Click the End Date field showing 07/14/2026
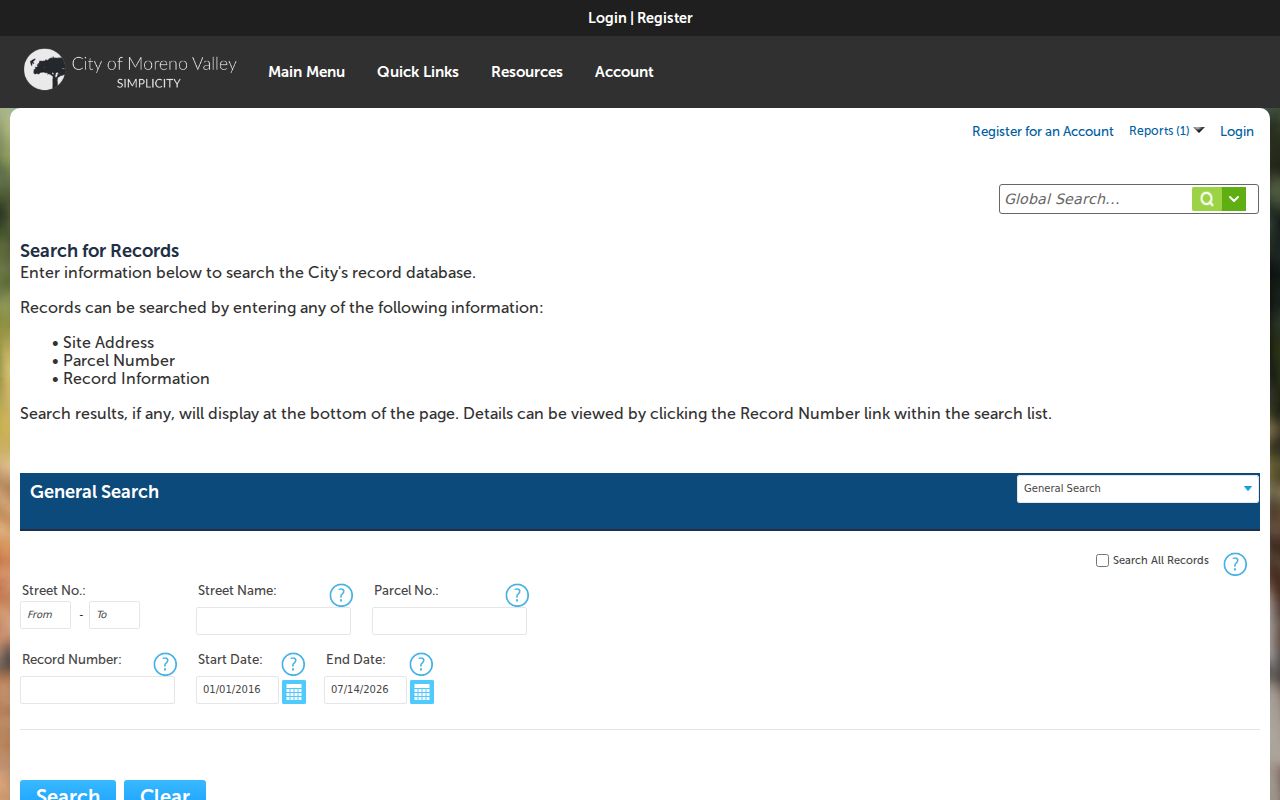Image resolution: width=1280 pixels, height=800 pixels. pyautogui.click(x=365, y=690)
